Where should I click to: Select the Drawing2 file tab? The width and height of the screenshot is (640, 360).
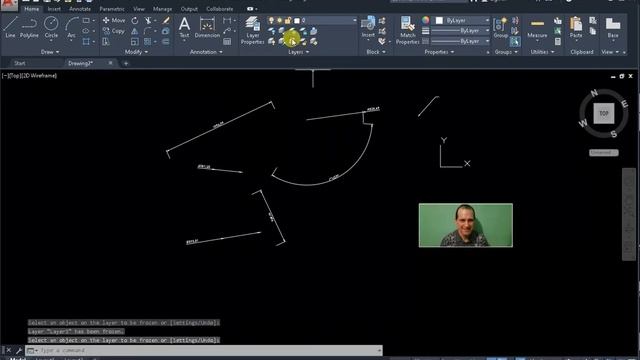(80, 63)
